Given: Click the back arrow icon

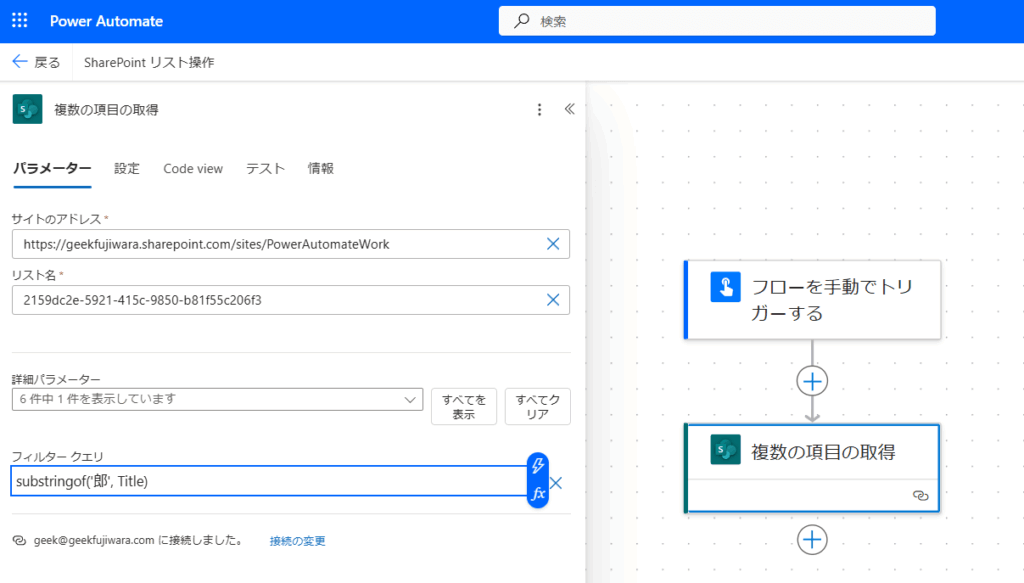Looking at the screenshot, I should point(20,62).
